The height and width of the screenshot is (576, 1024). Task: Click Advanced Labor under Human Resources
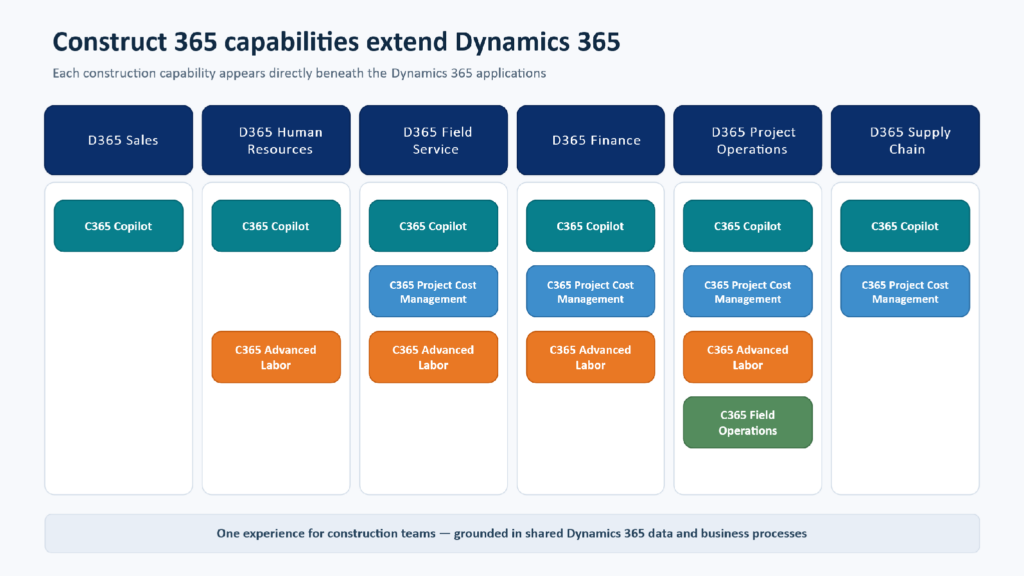click(x=276, y=357)
